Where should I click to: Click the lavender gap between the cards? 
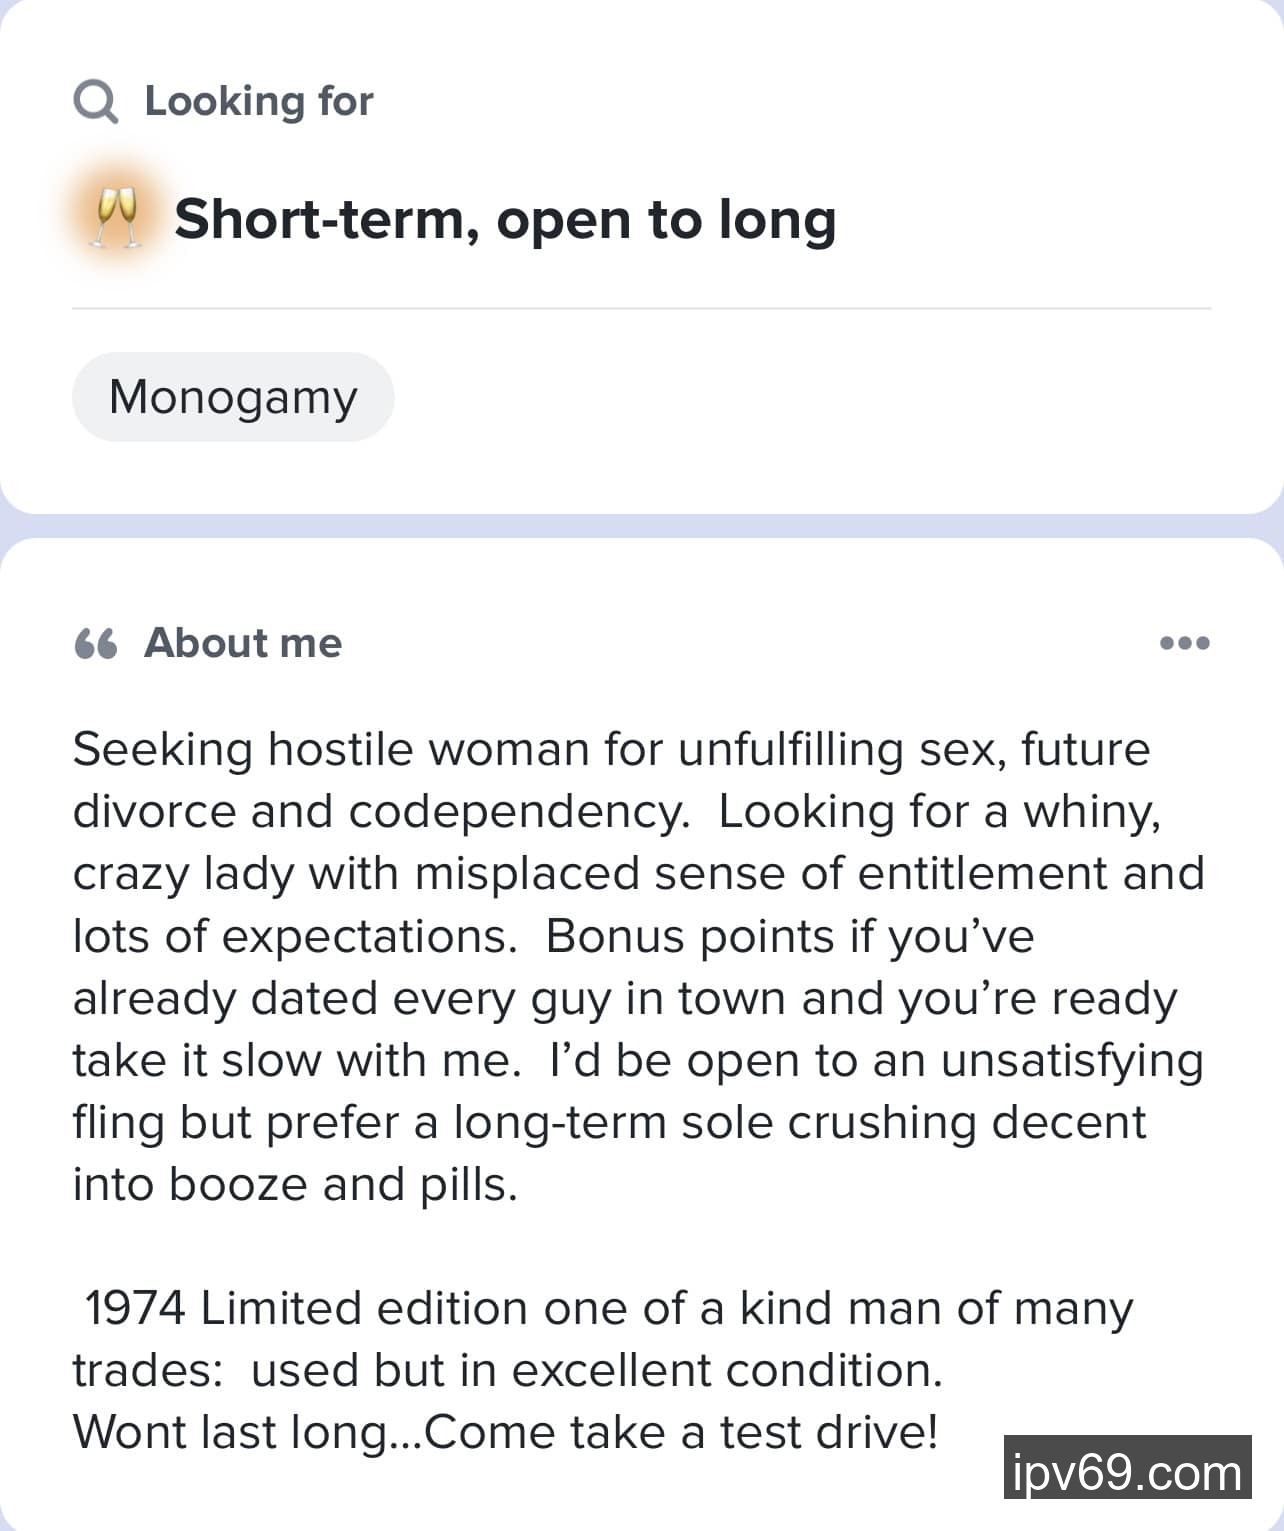point(641,526)
